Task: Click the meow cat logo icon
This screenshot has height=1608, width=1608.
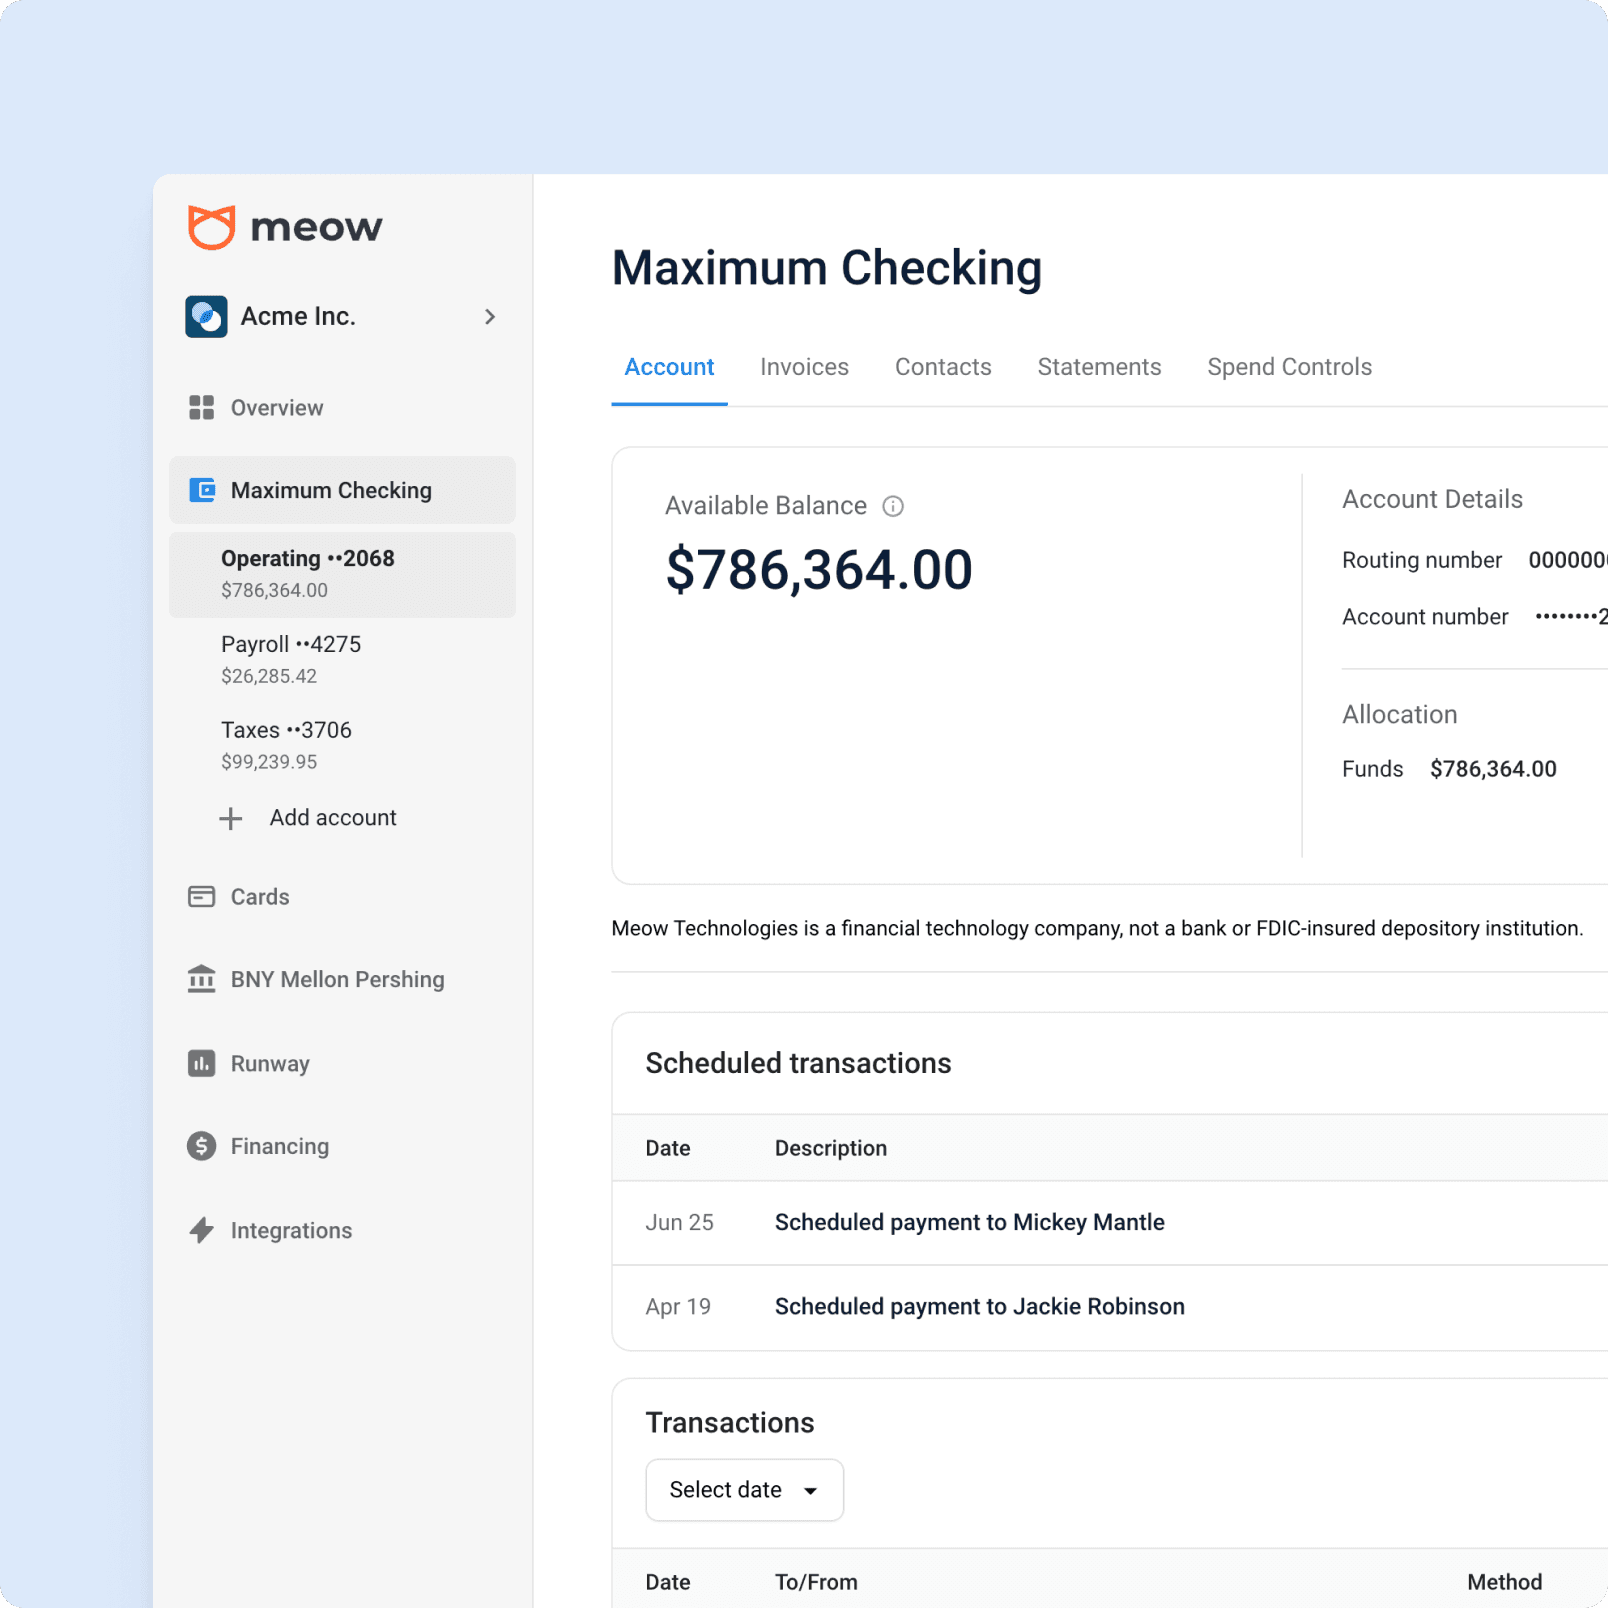Action: (211, 227)
